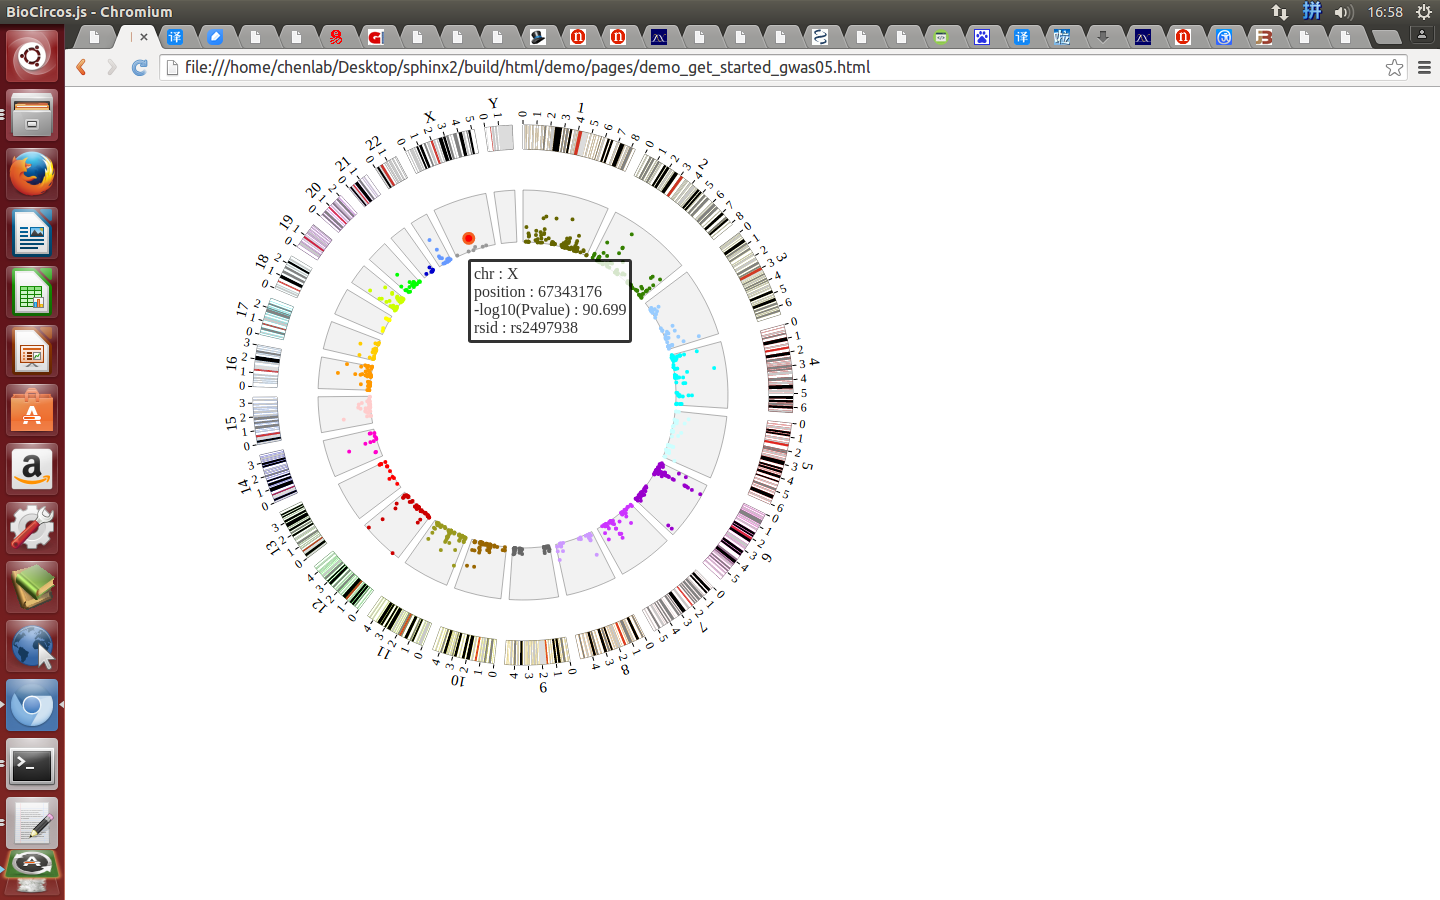Bookmark this page with the star icon
This screenshot has height=900, width=1440.
tap(1394, 67)
